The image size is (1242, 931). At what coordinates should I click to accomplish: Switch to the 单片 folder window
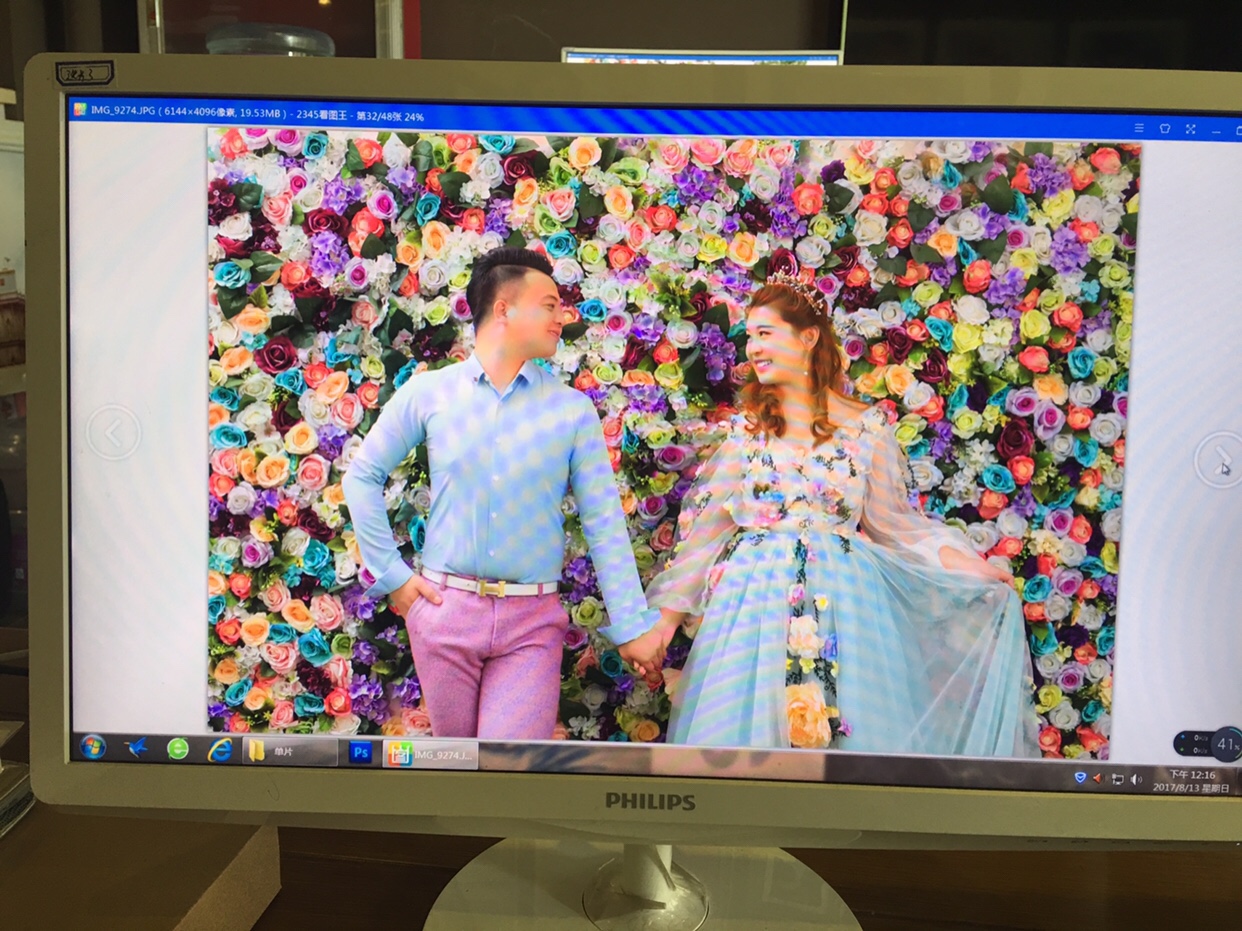pyautogui.click(x=290, y=750)
